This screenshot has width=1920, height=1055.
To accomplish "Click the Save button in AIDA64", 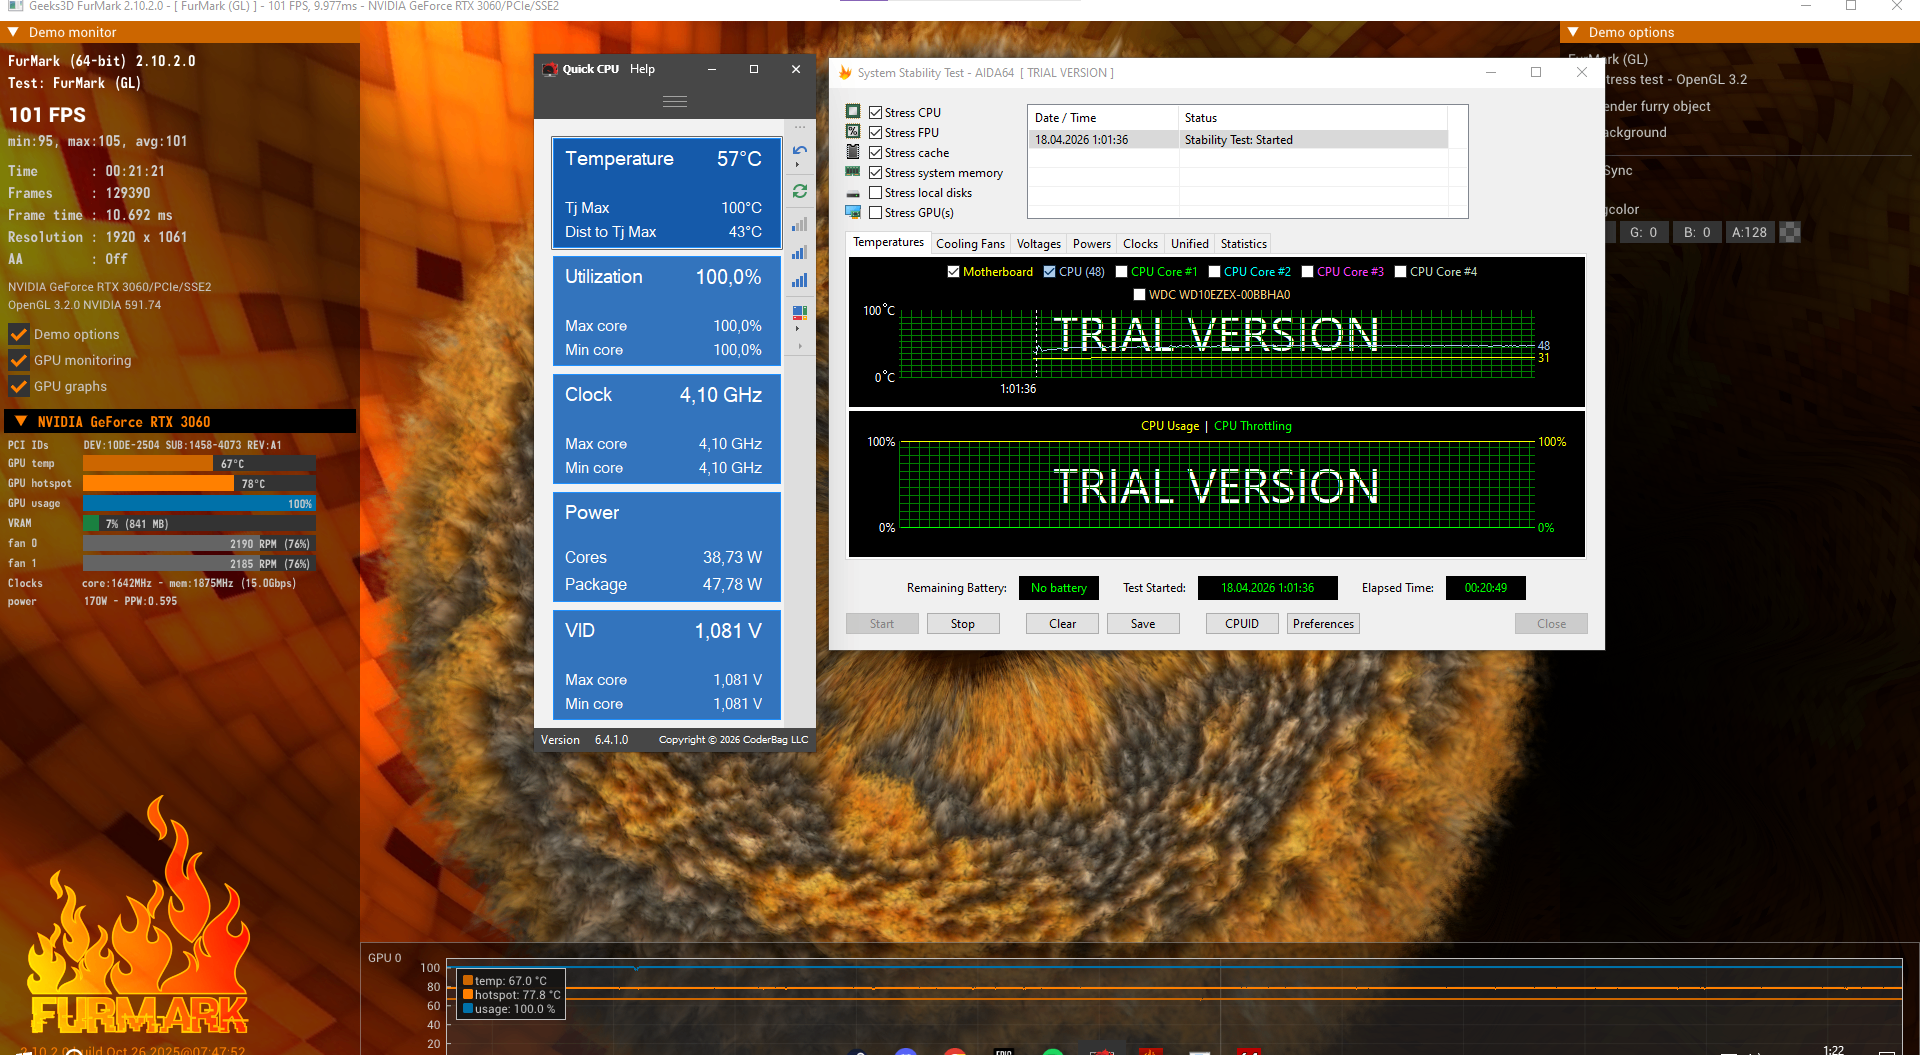I will pyautogui.click(x=1143, y=624).
